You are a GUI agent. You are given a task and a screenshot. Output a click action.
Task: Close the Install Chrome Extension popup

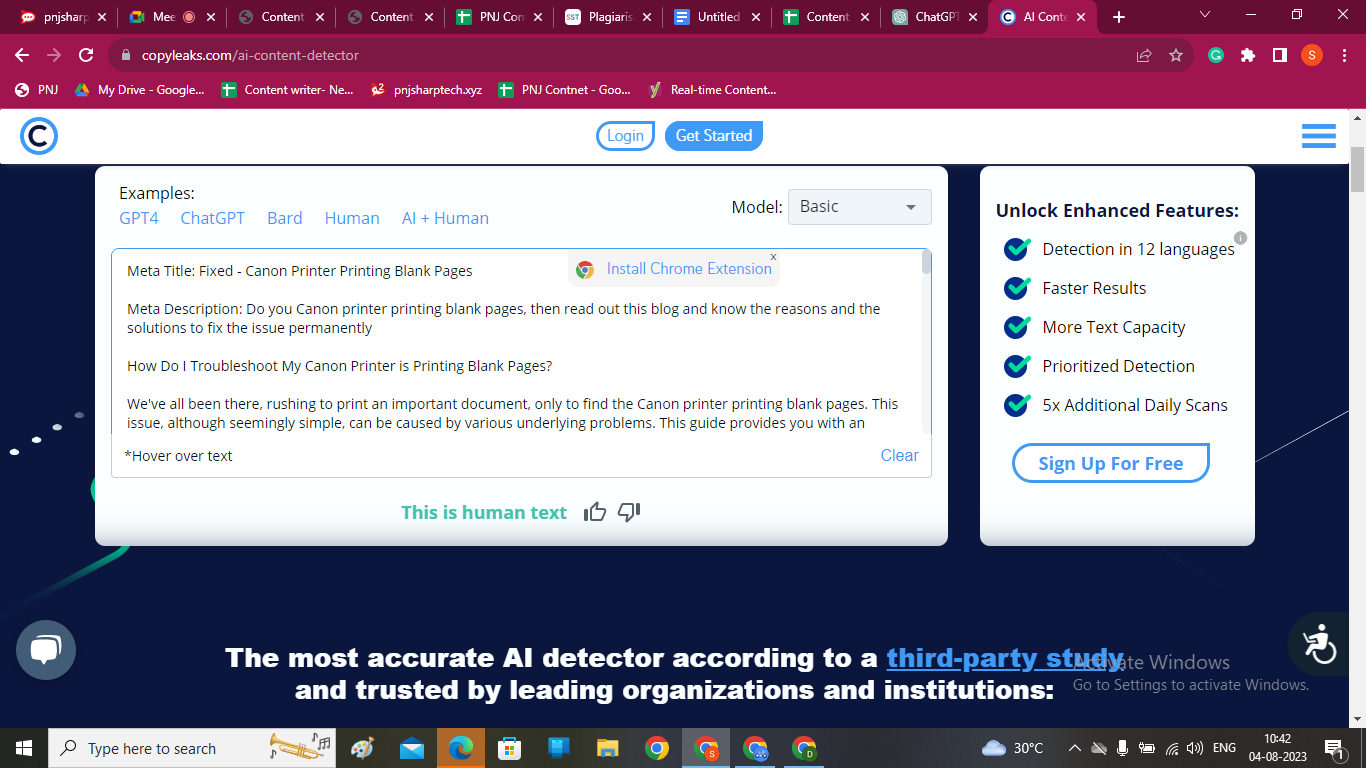point(773,257)
